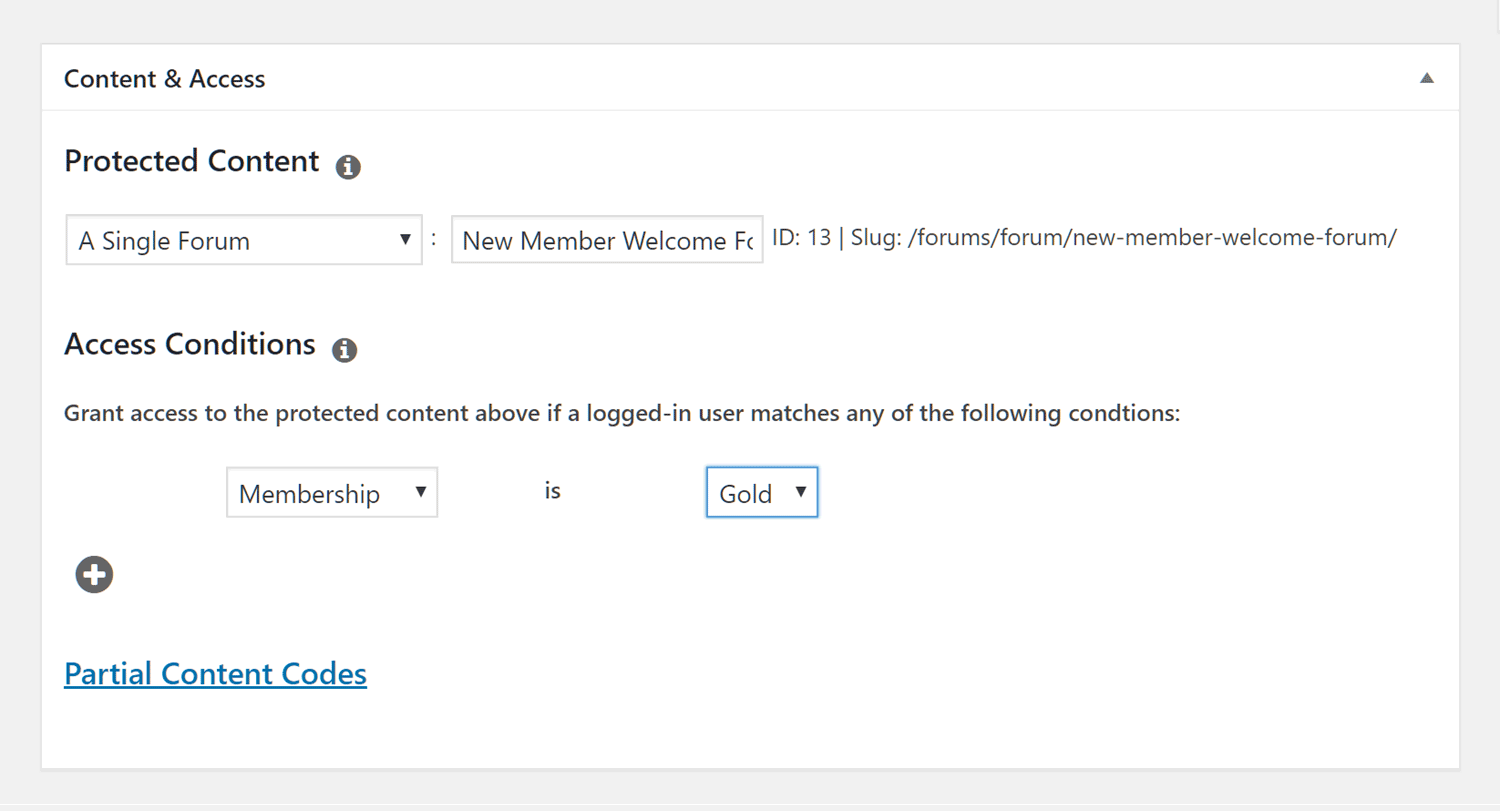Open the A Single Forum dropdown
Image resolution: width=1500 pixels, height=811 pixels.
tap(244, 240)
